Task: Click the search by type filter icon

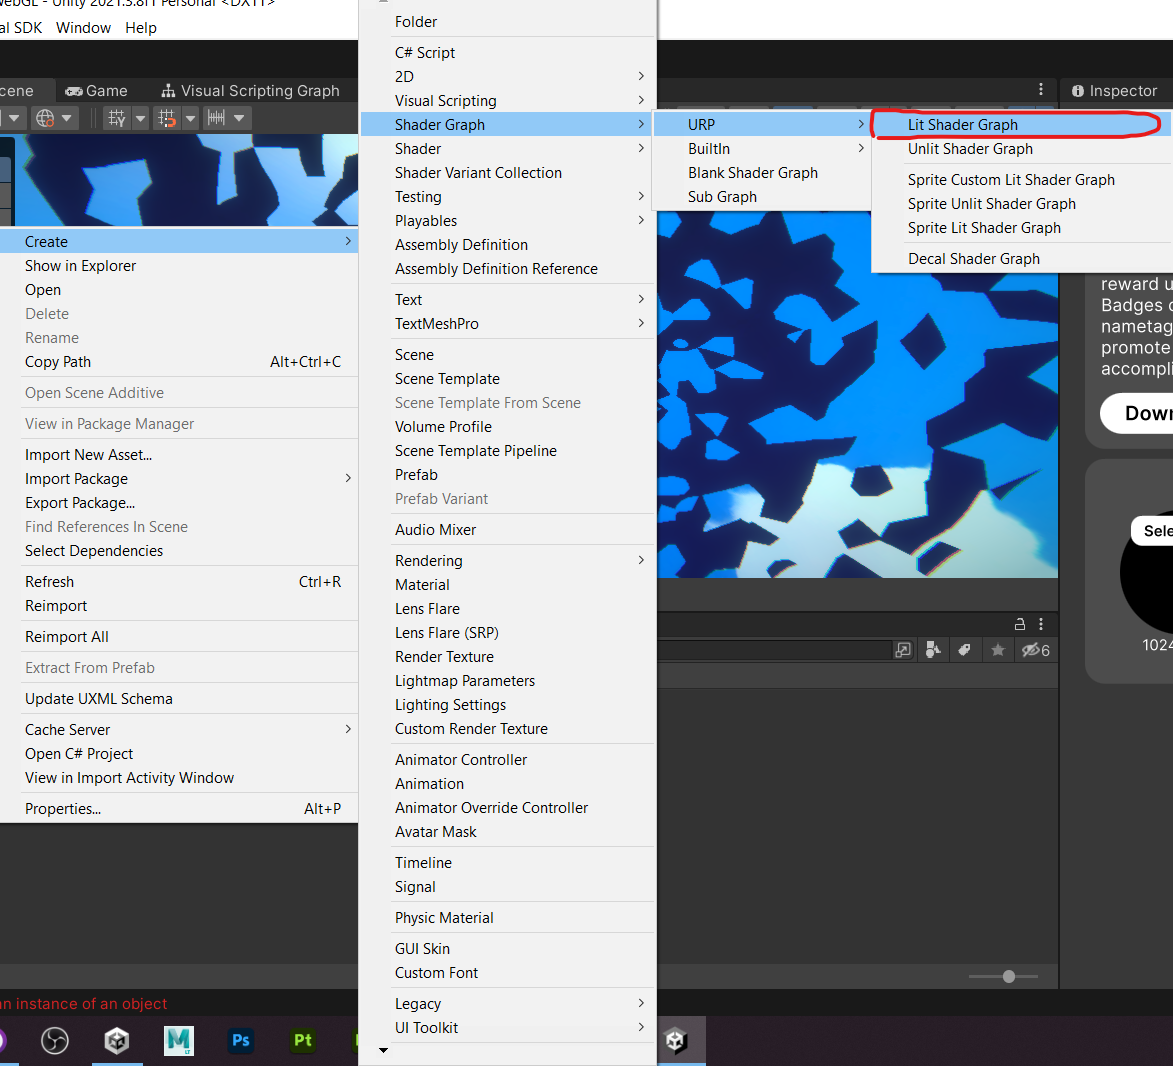Action: click(x=933, y=650)
